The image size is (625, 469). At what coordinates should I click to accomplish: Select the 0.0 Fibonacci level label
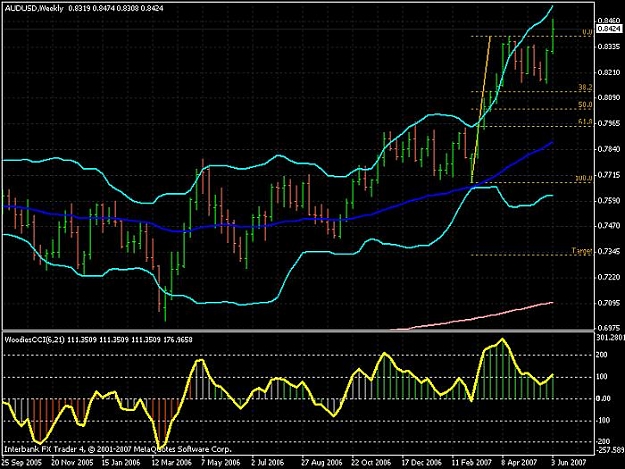pos(587,32)
